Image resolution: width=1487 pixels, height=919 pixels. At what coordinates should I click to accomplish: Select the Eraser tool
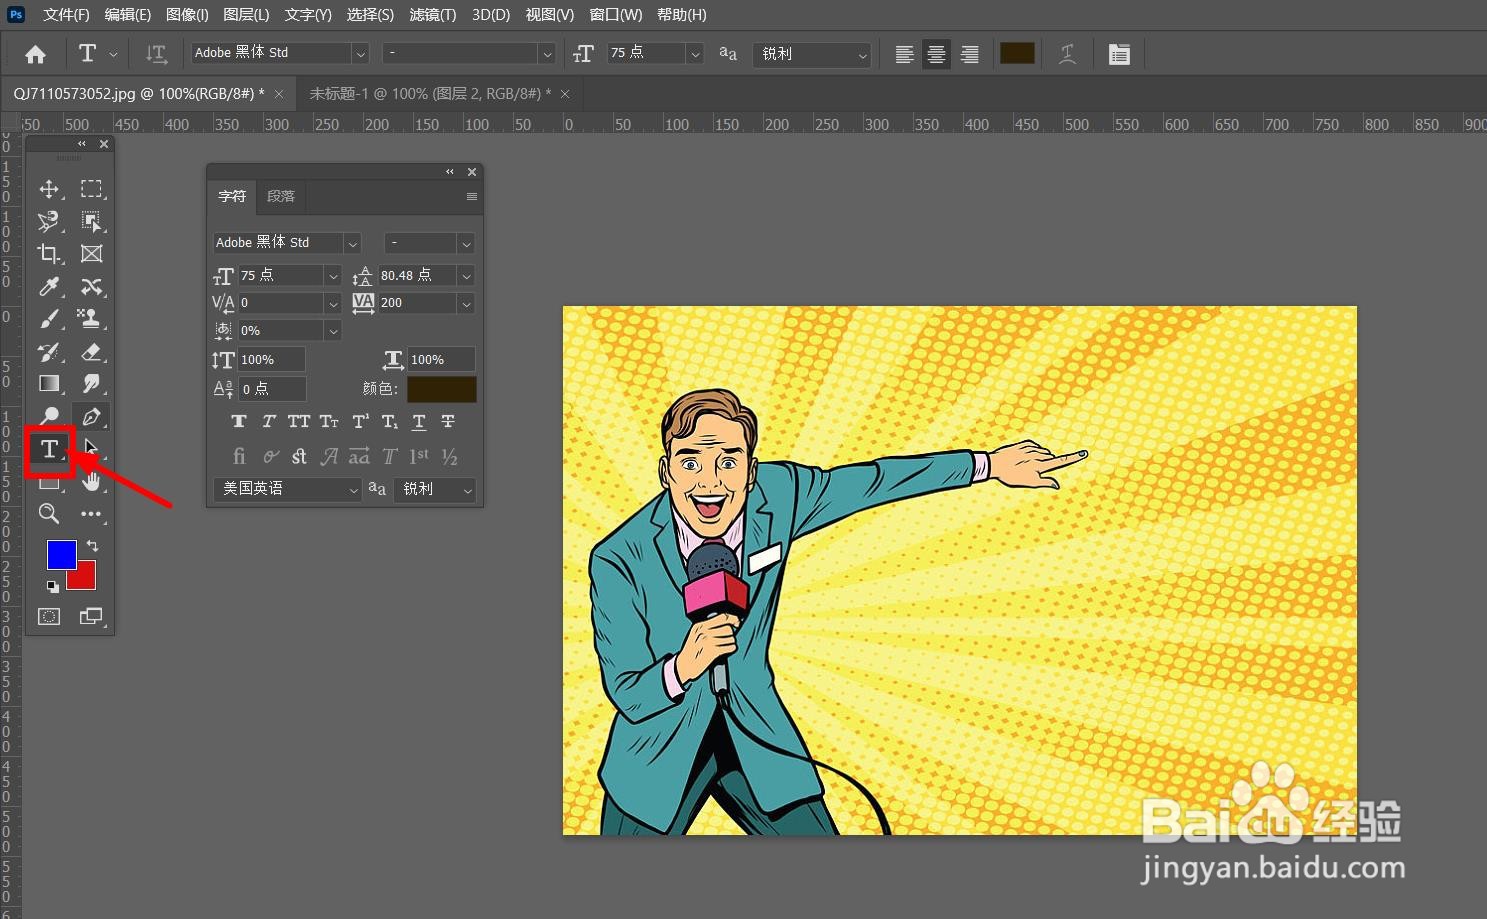tap(91, 352)
